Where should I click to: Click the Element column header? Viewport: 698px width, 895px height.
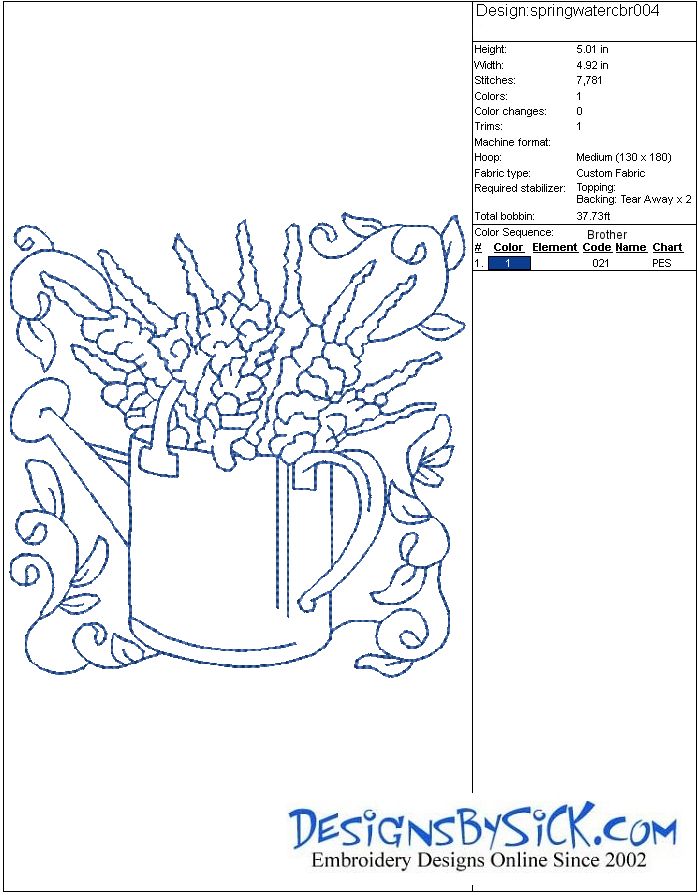(554, 247)
